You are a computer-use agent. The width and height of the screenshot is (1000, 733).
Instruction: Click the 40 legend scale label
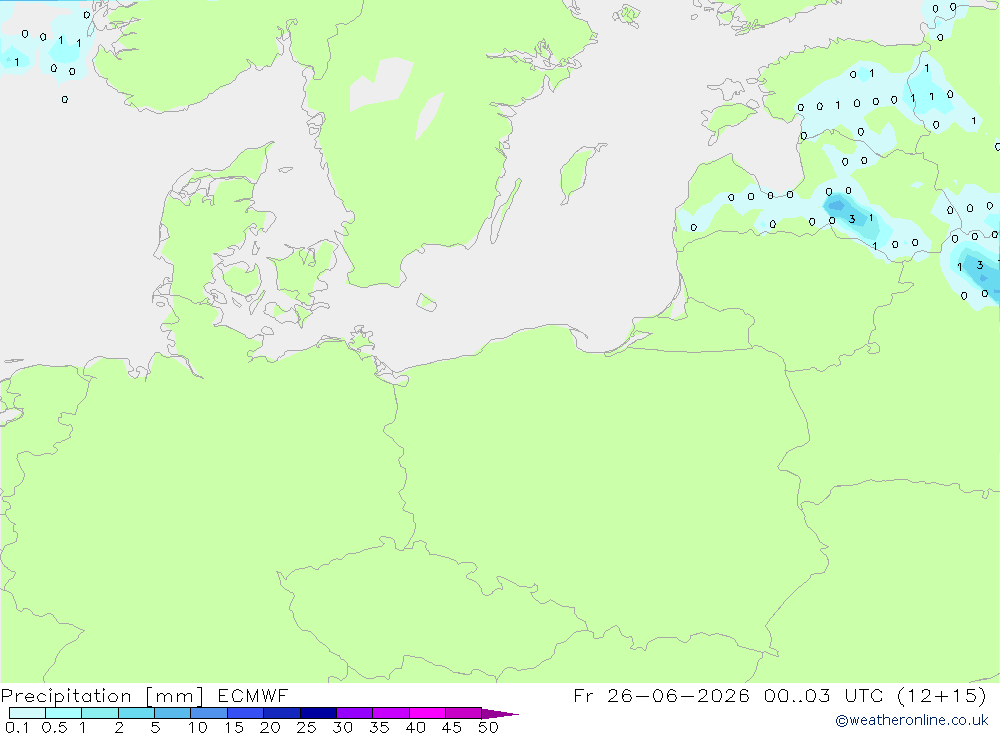point(415,727)
